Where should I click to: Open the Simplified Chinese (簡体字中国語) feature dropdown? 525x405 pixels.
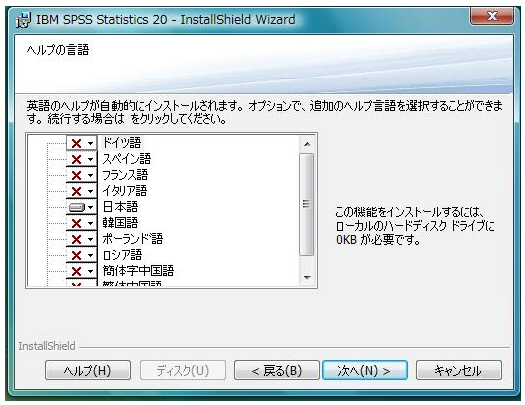coord(81,271)
